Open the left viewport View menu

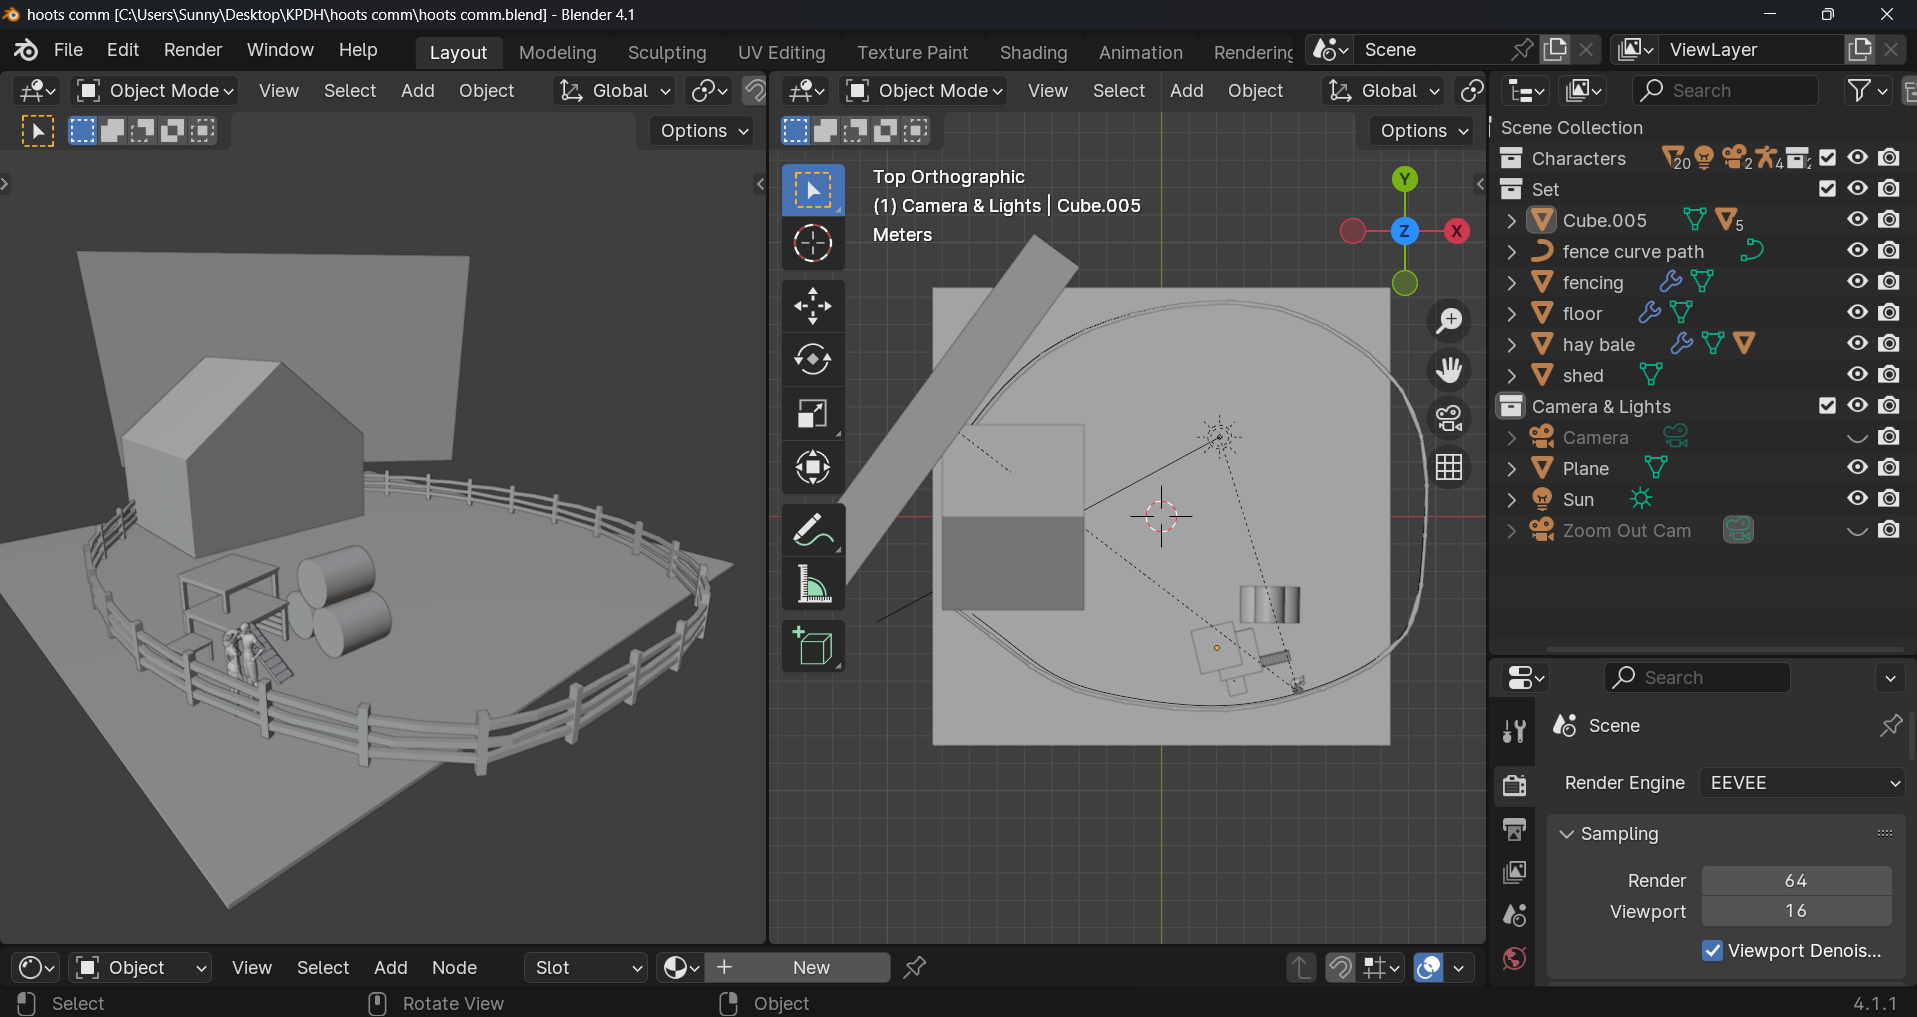point(278,91)
